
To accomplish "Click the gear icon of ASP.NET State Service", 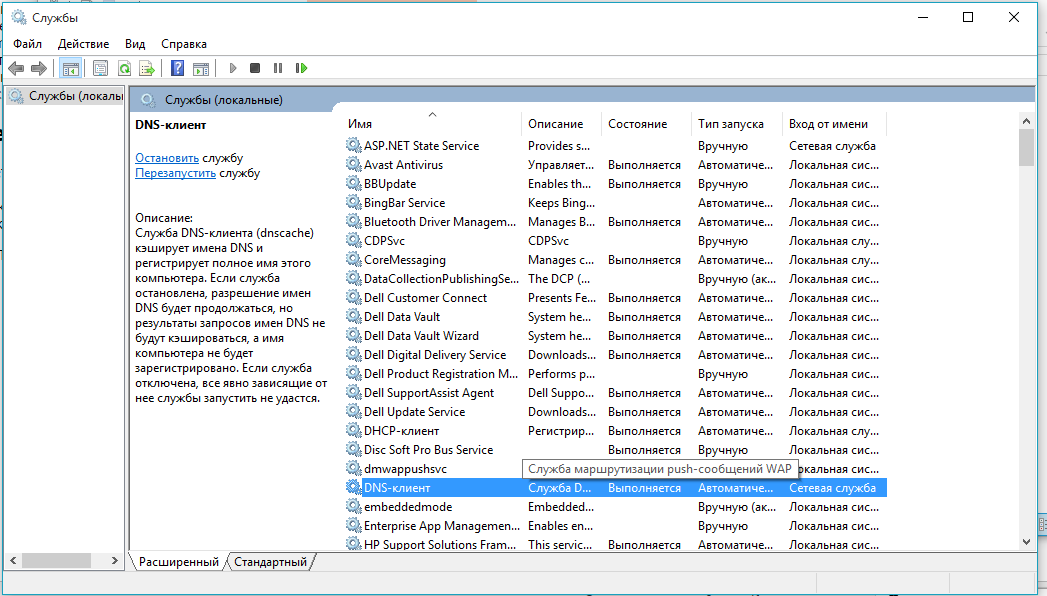I will (353, 145).
